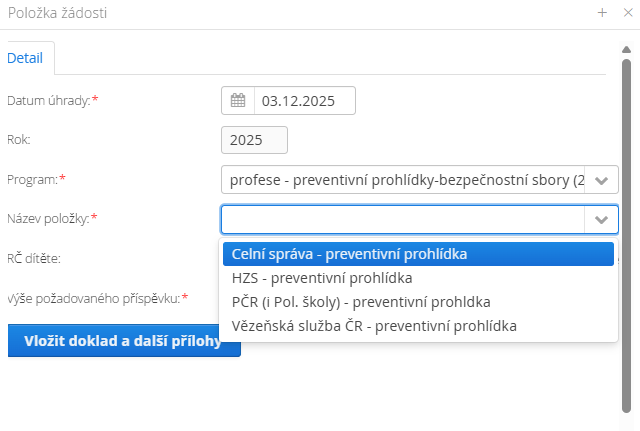Collapse the Název položky dropdown chevron
Screen dimensions: 640x431
[601, 219]
